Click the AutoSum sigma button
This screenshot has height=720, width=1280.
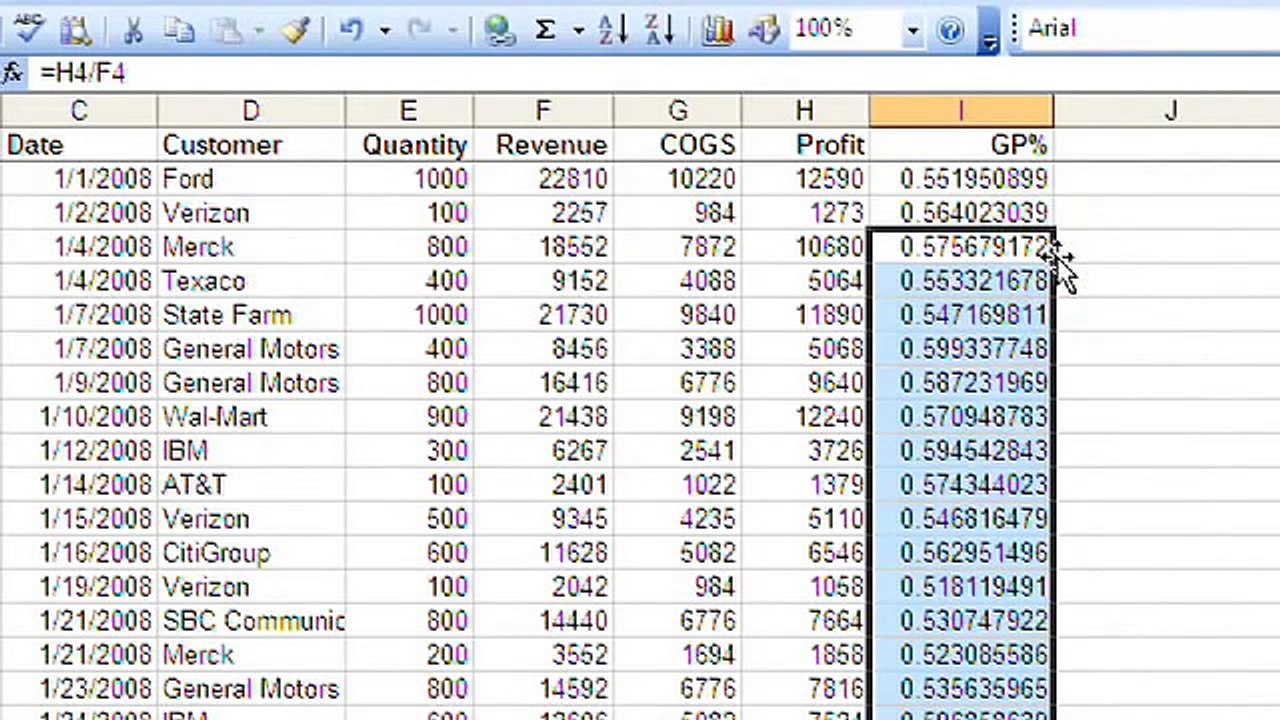click(x=545, y=30)
